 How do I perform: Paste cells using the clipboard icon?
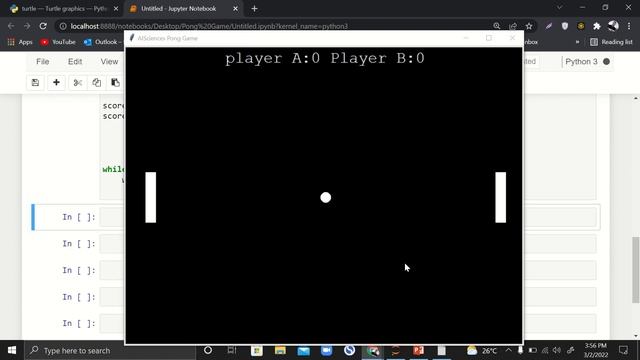tap(116, 83)
